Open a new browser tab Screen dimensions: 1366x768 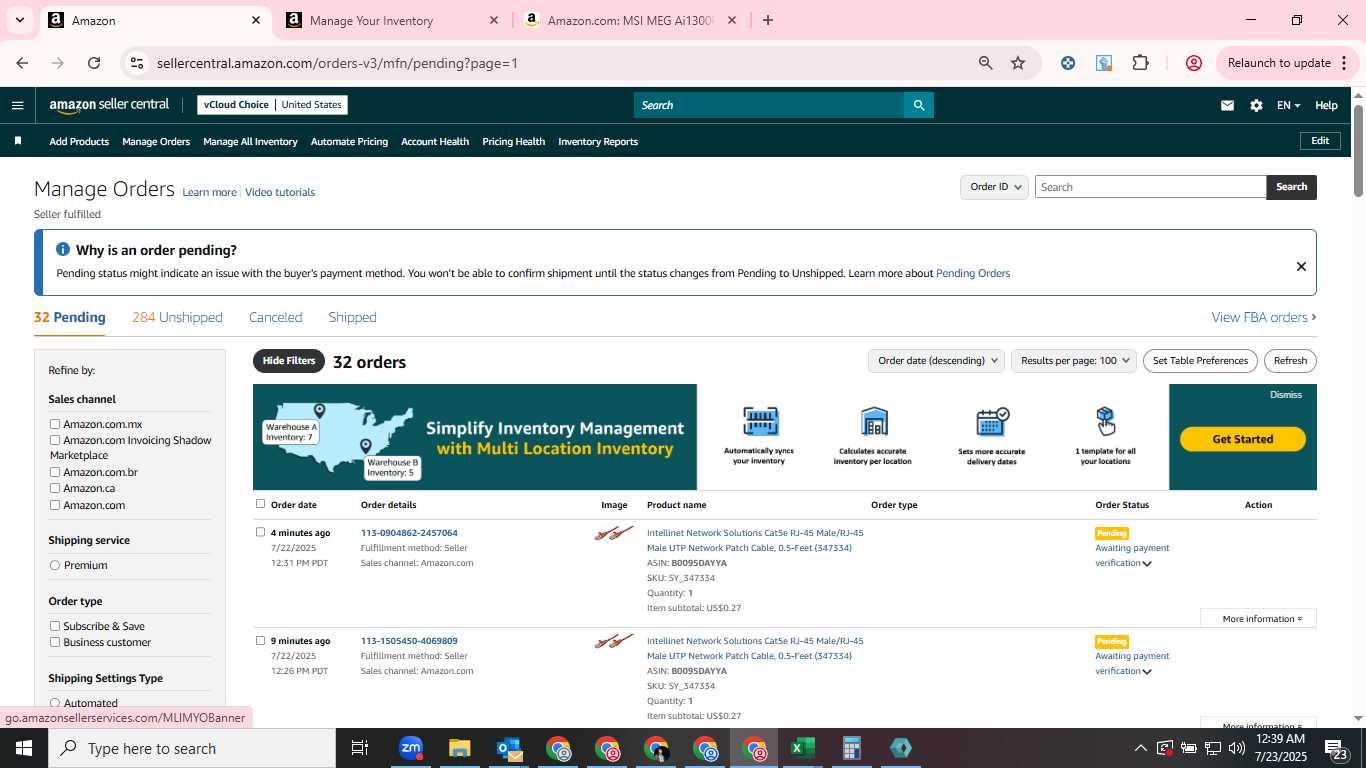[768, 20]
